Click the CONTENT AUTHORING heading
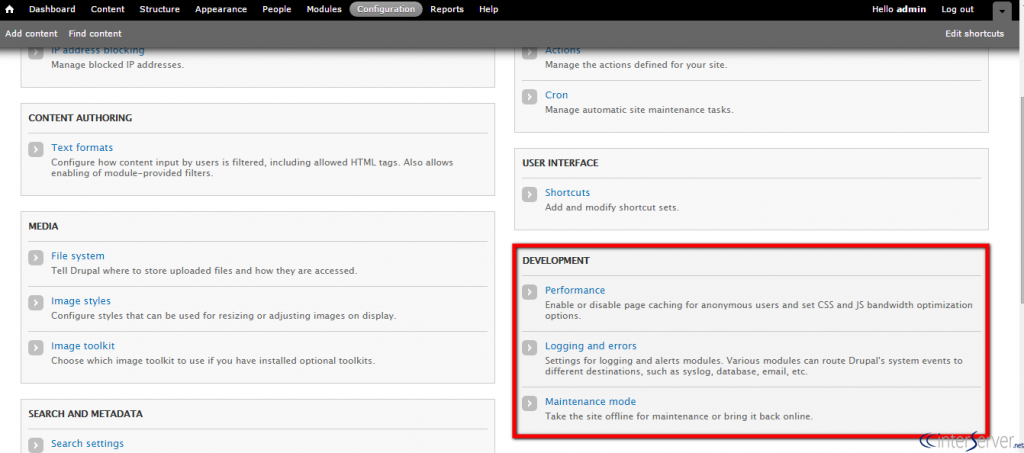1024x453 pixels. [x=80, y=118]
